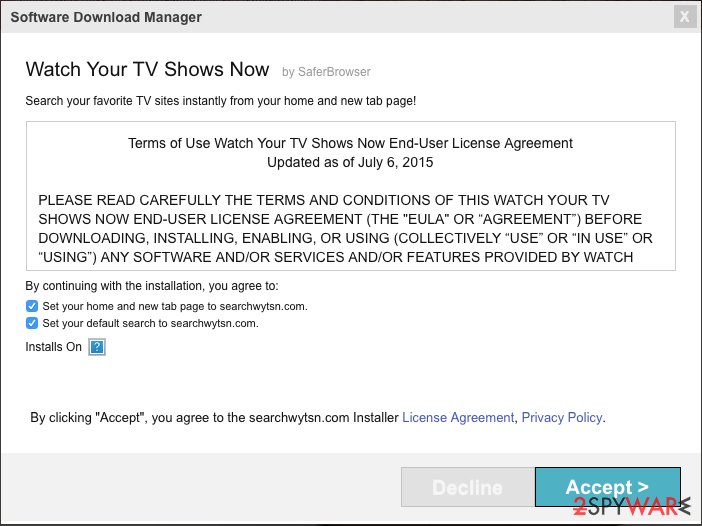Click inside the EULA terms text box
Viewport: 702px width, 526px height.
pos(351,196)
